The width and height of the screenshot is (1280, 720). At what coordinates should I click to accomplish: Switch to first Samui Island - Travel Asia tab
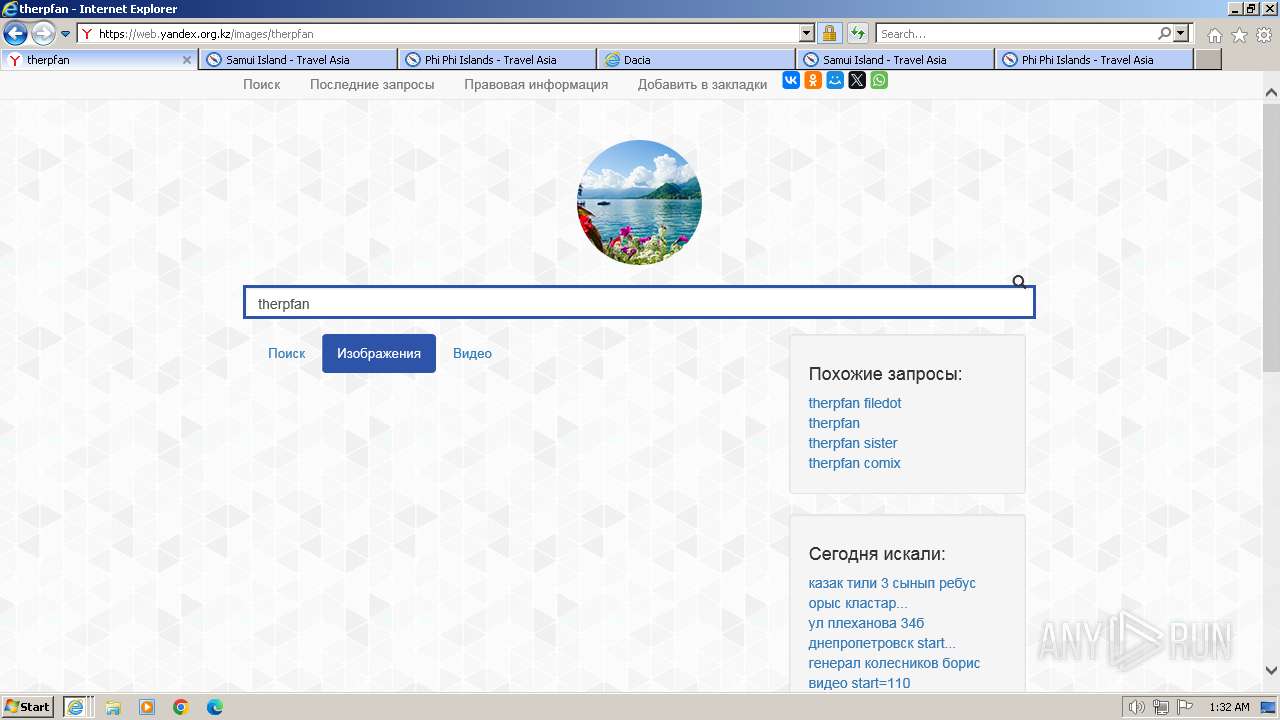coord(298,60)
